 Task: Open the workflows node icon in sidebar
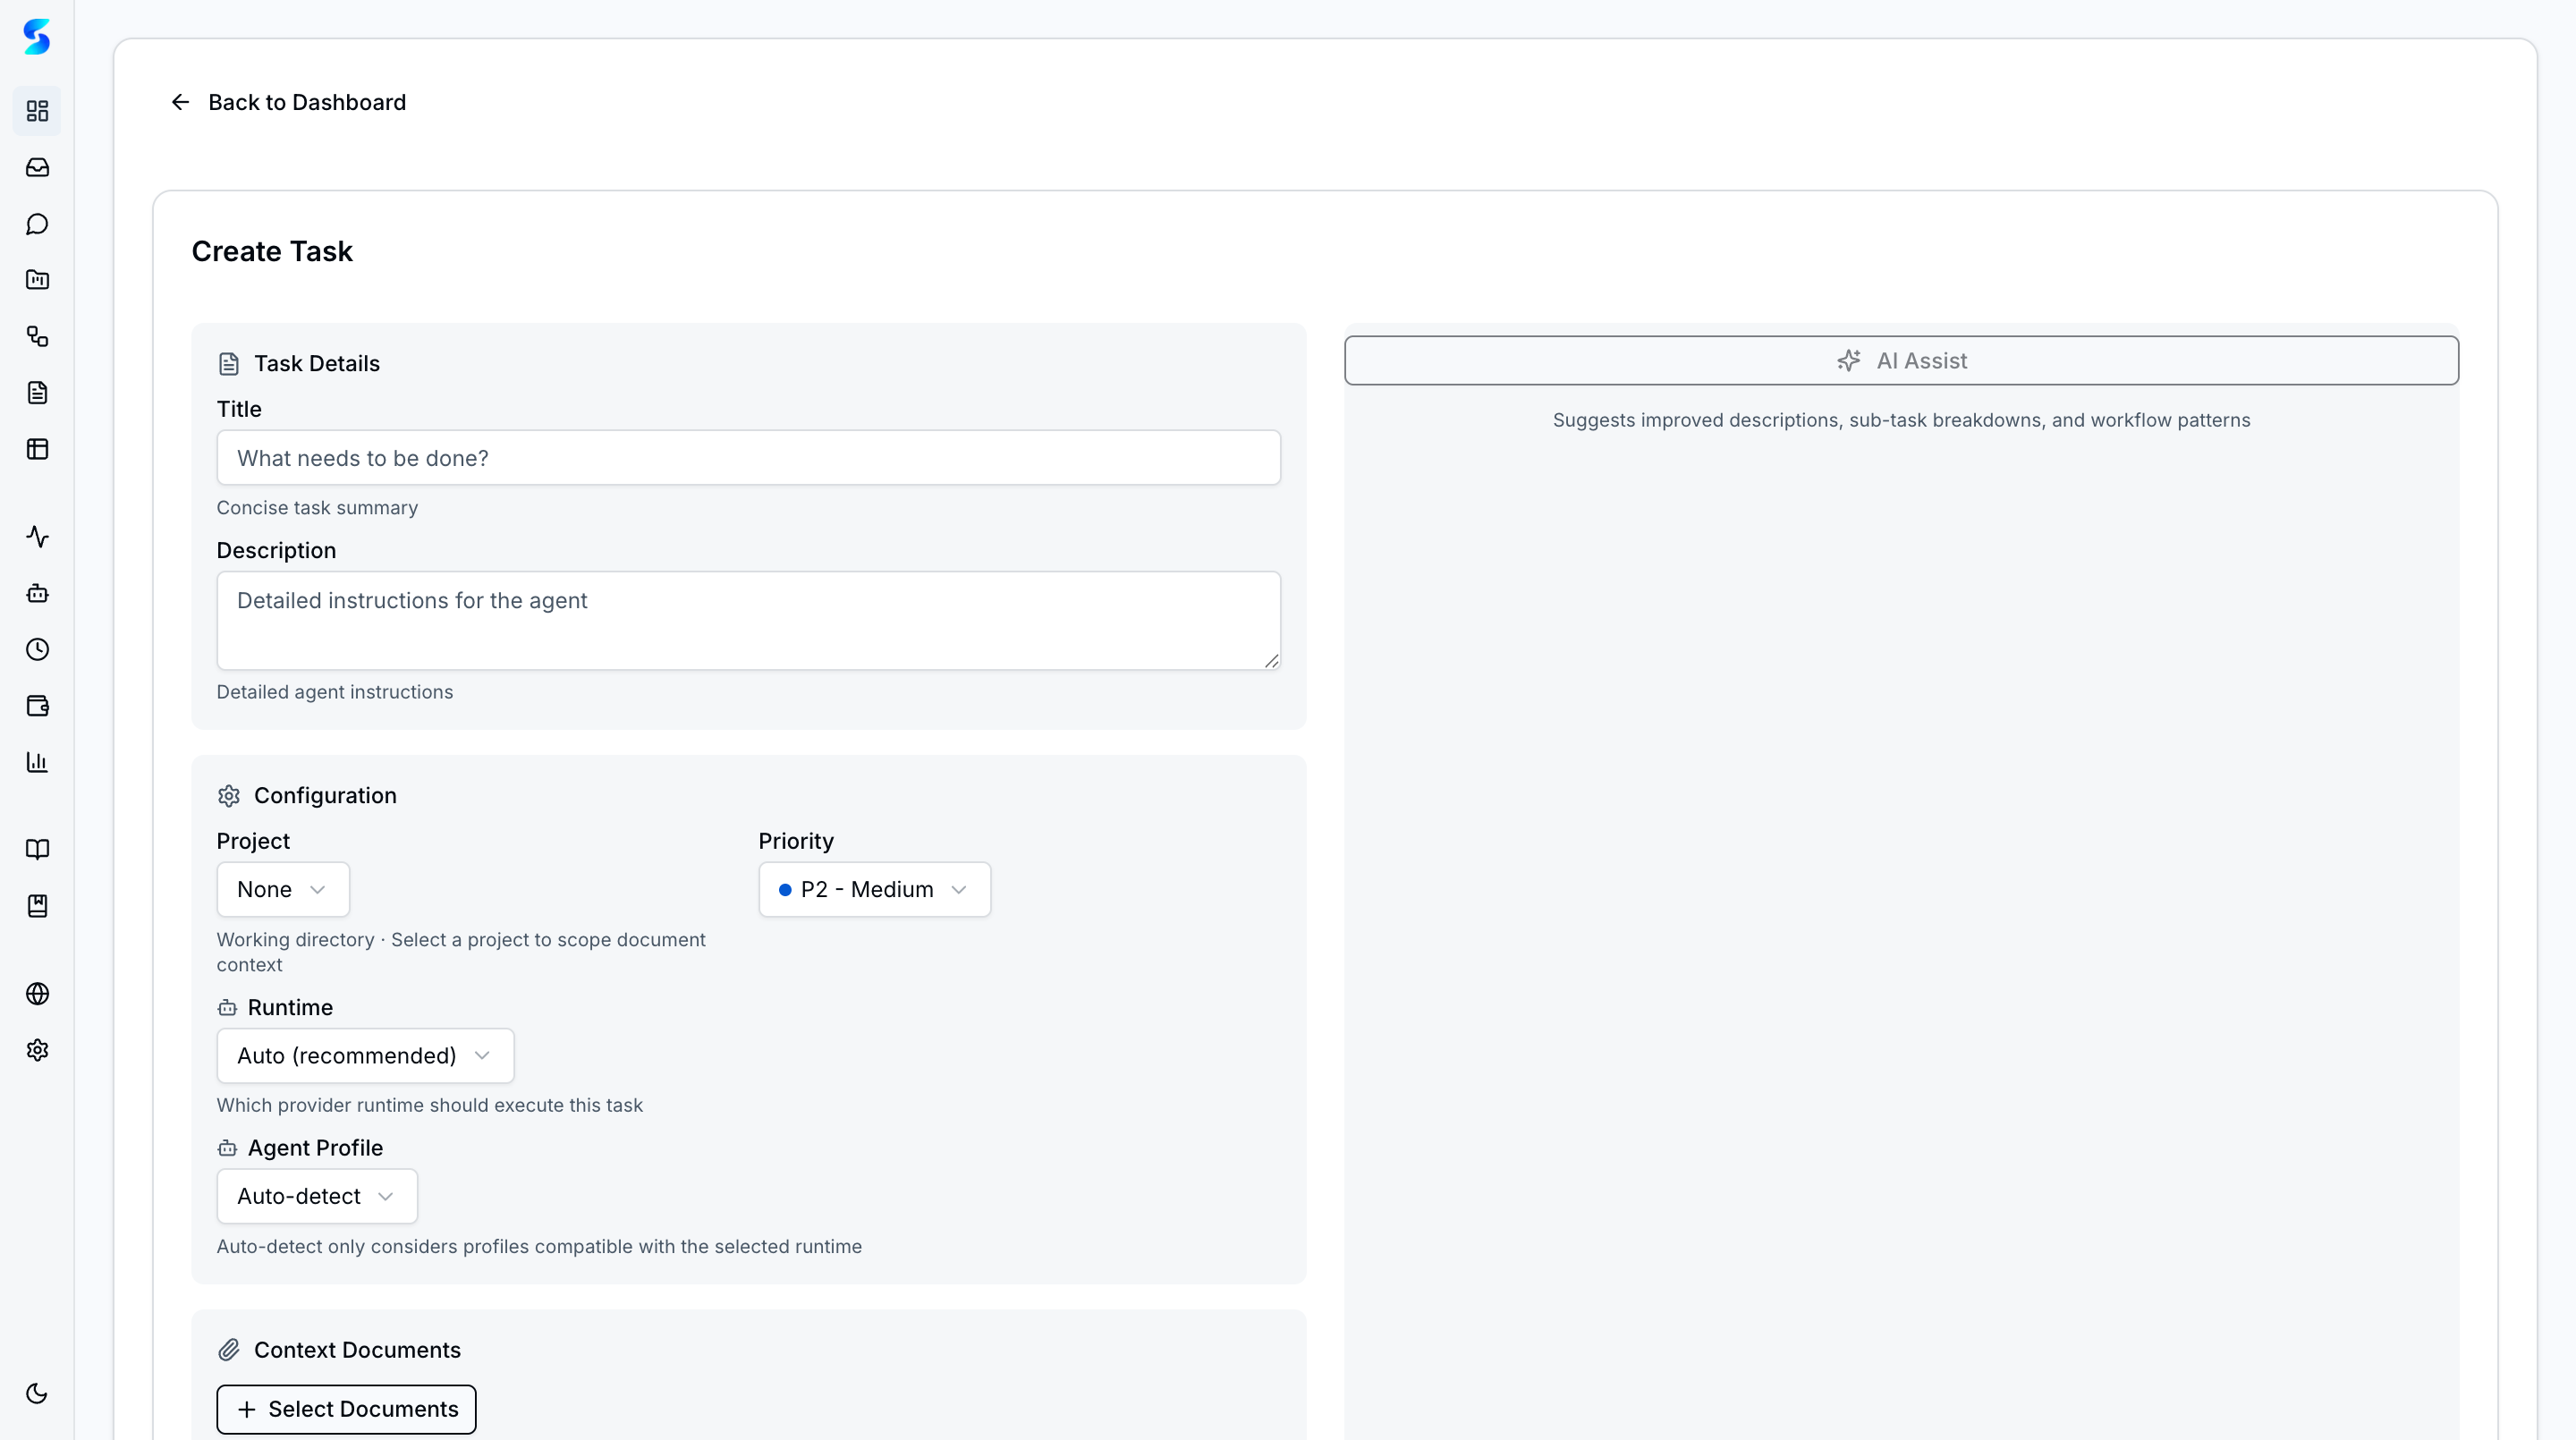click(37, 336)
